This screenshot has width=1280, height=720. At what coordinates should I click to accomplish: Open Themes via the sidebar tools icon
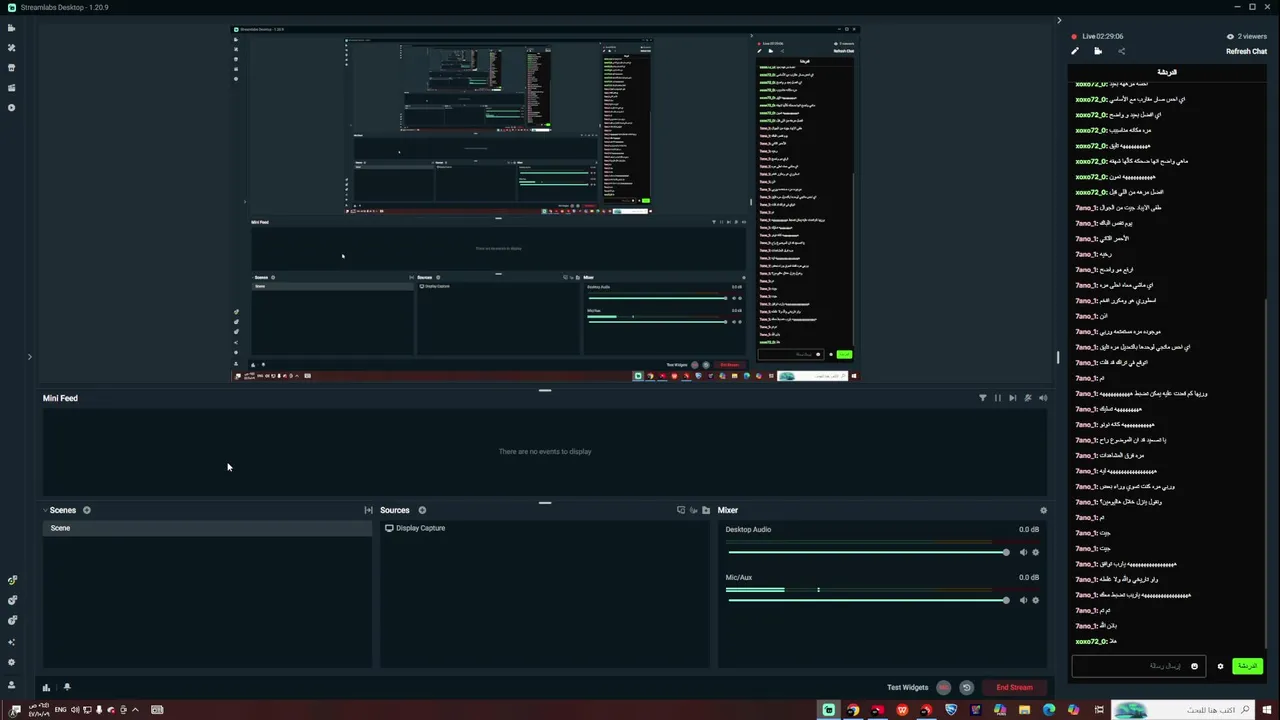pyautogui.click(x=12, y=47)
